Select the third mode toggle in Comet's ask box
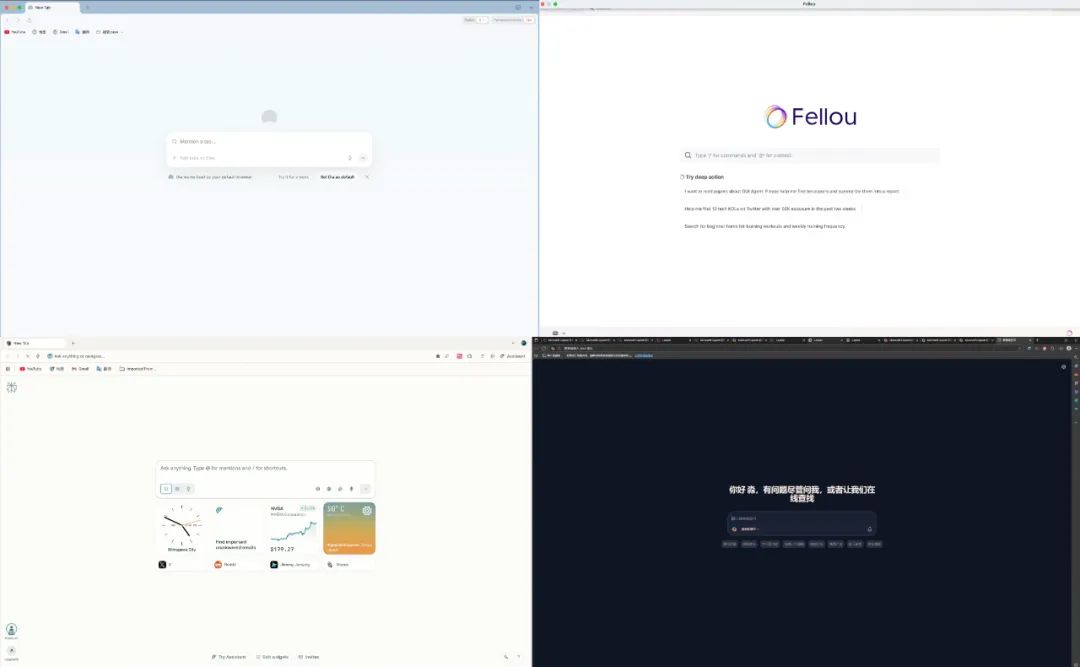The image size is (1080, 667). click(188, 489)
